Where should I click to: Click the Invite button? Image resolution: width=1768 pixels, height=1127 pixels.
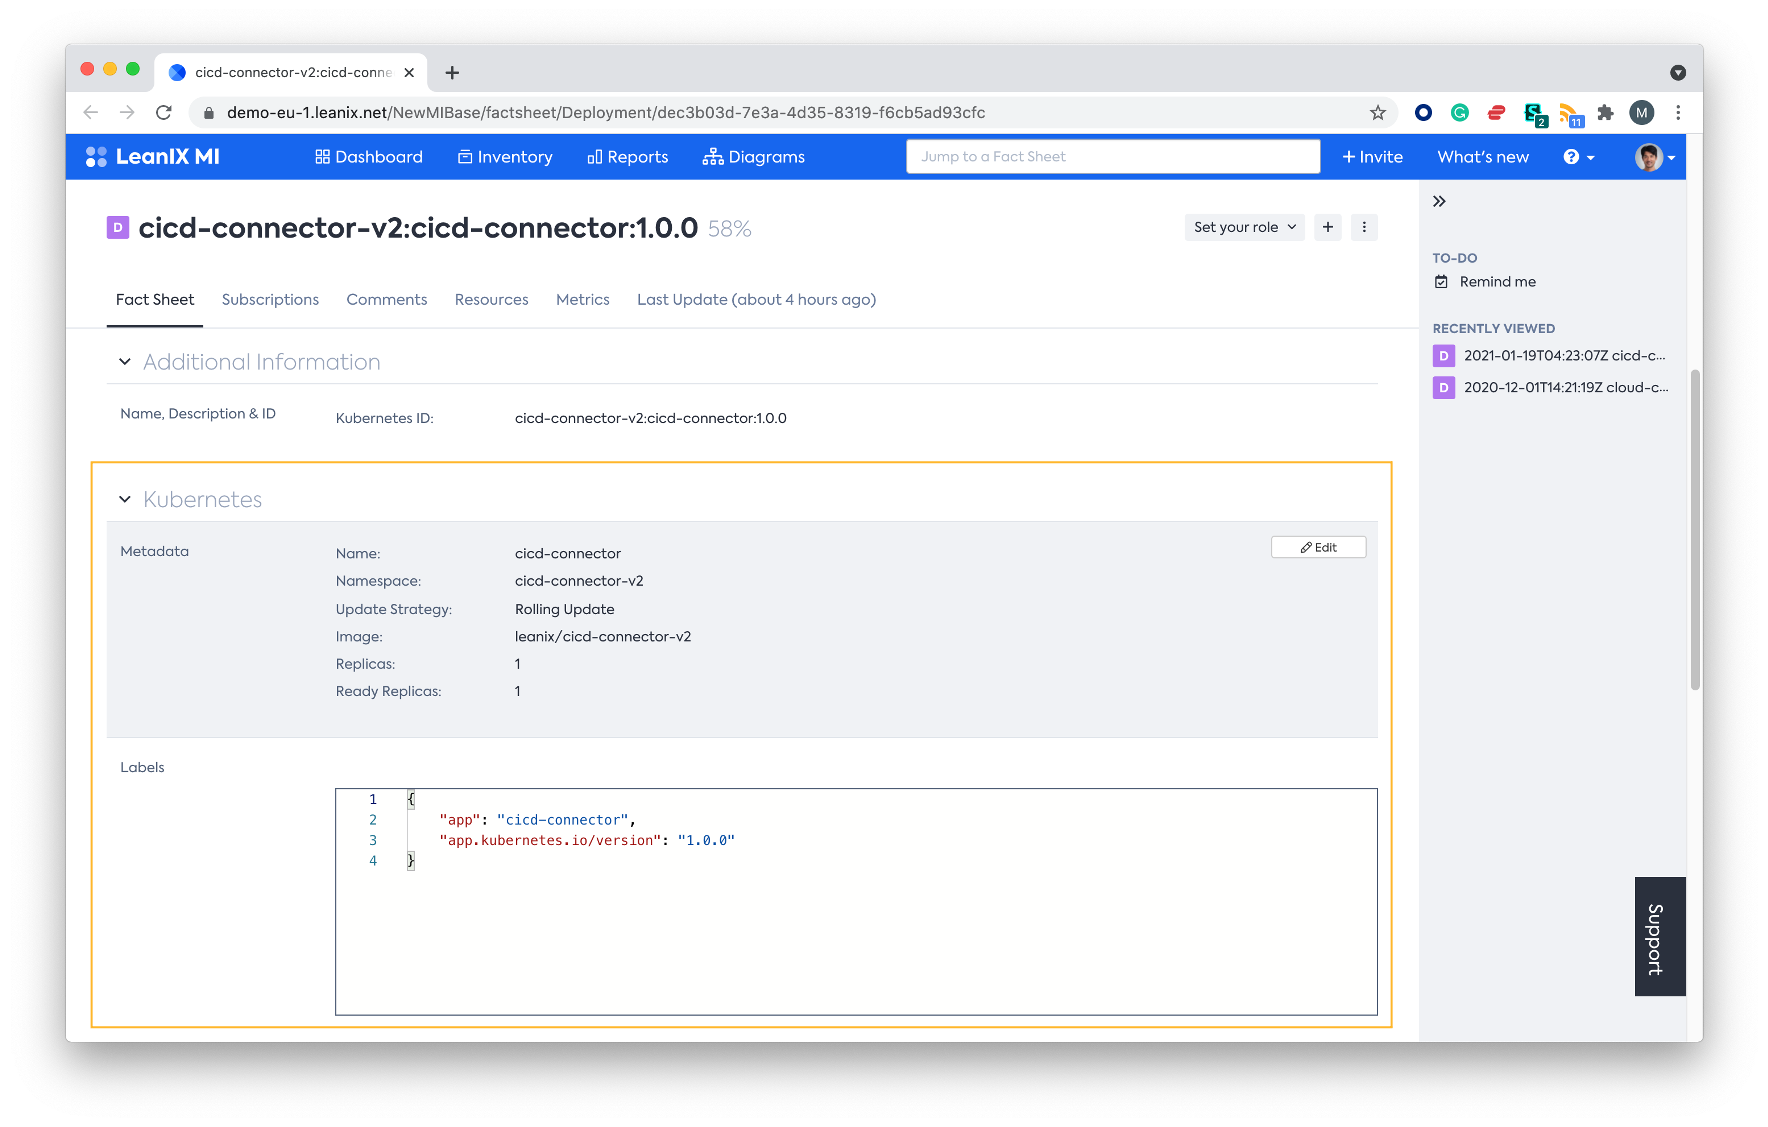coord(1372,157)
